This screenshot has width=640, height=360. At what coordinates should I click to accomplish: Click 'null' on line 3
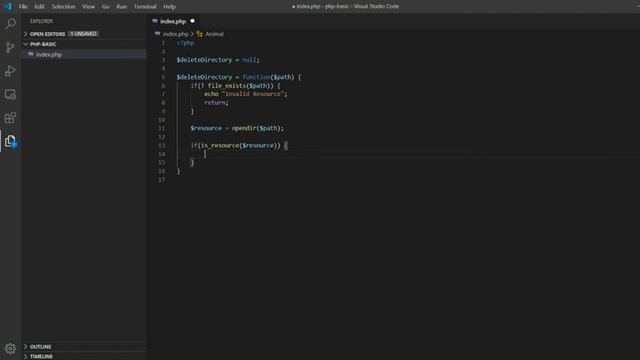(x=249, y=60)
